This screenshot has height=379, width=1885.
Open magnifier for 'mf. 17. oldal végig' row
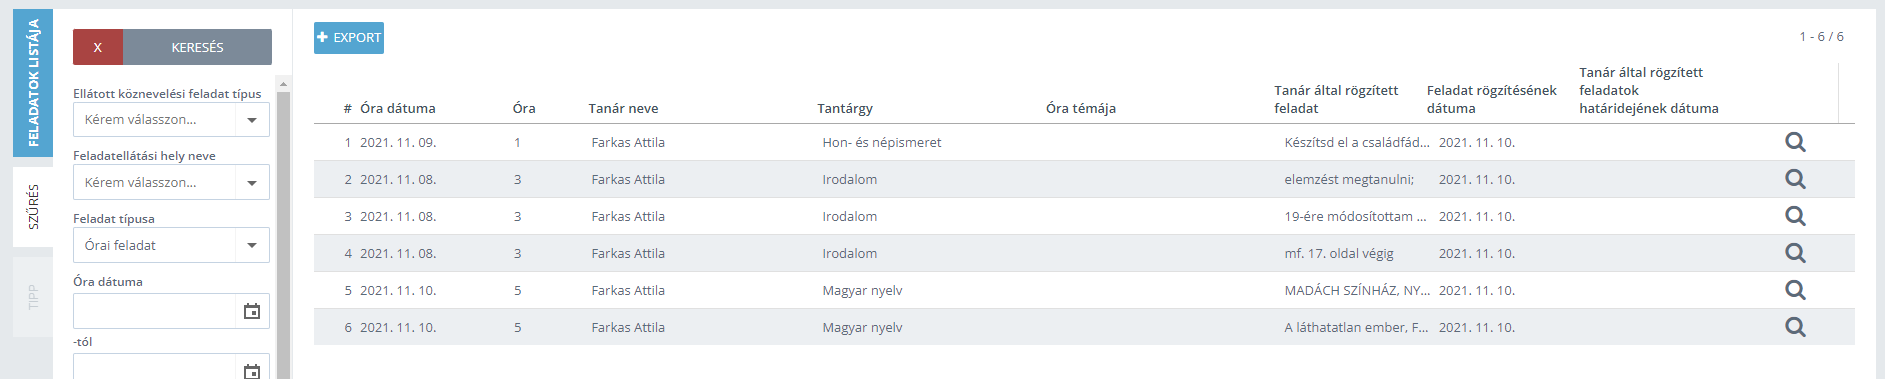click(1795, 253)
